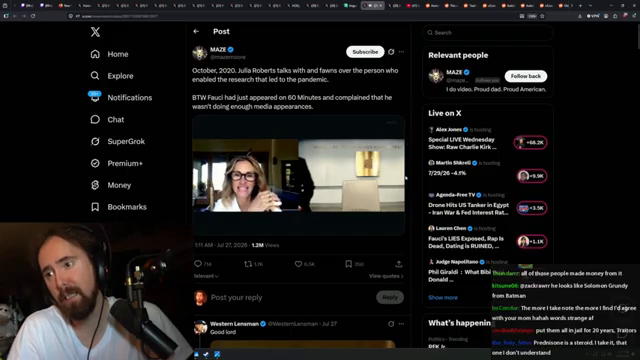Click Grok icon on MAZE post
The width and height of the screenshot is (640, 360).
[391, 52]
